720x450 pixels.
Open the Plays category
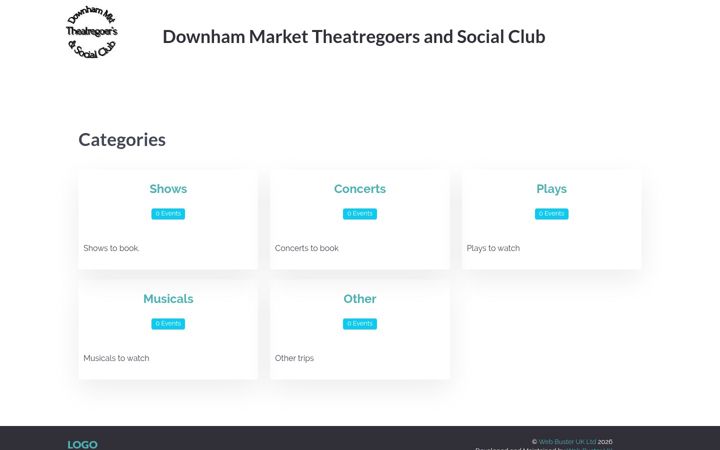(551, 189)
